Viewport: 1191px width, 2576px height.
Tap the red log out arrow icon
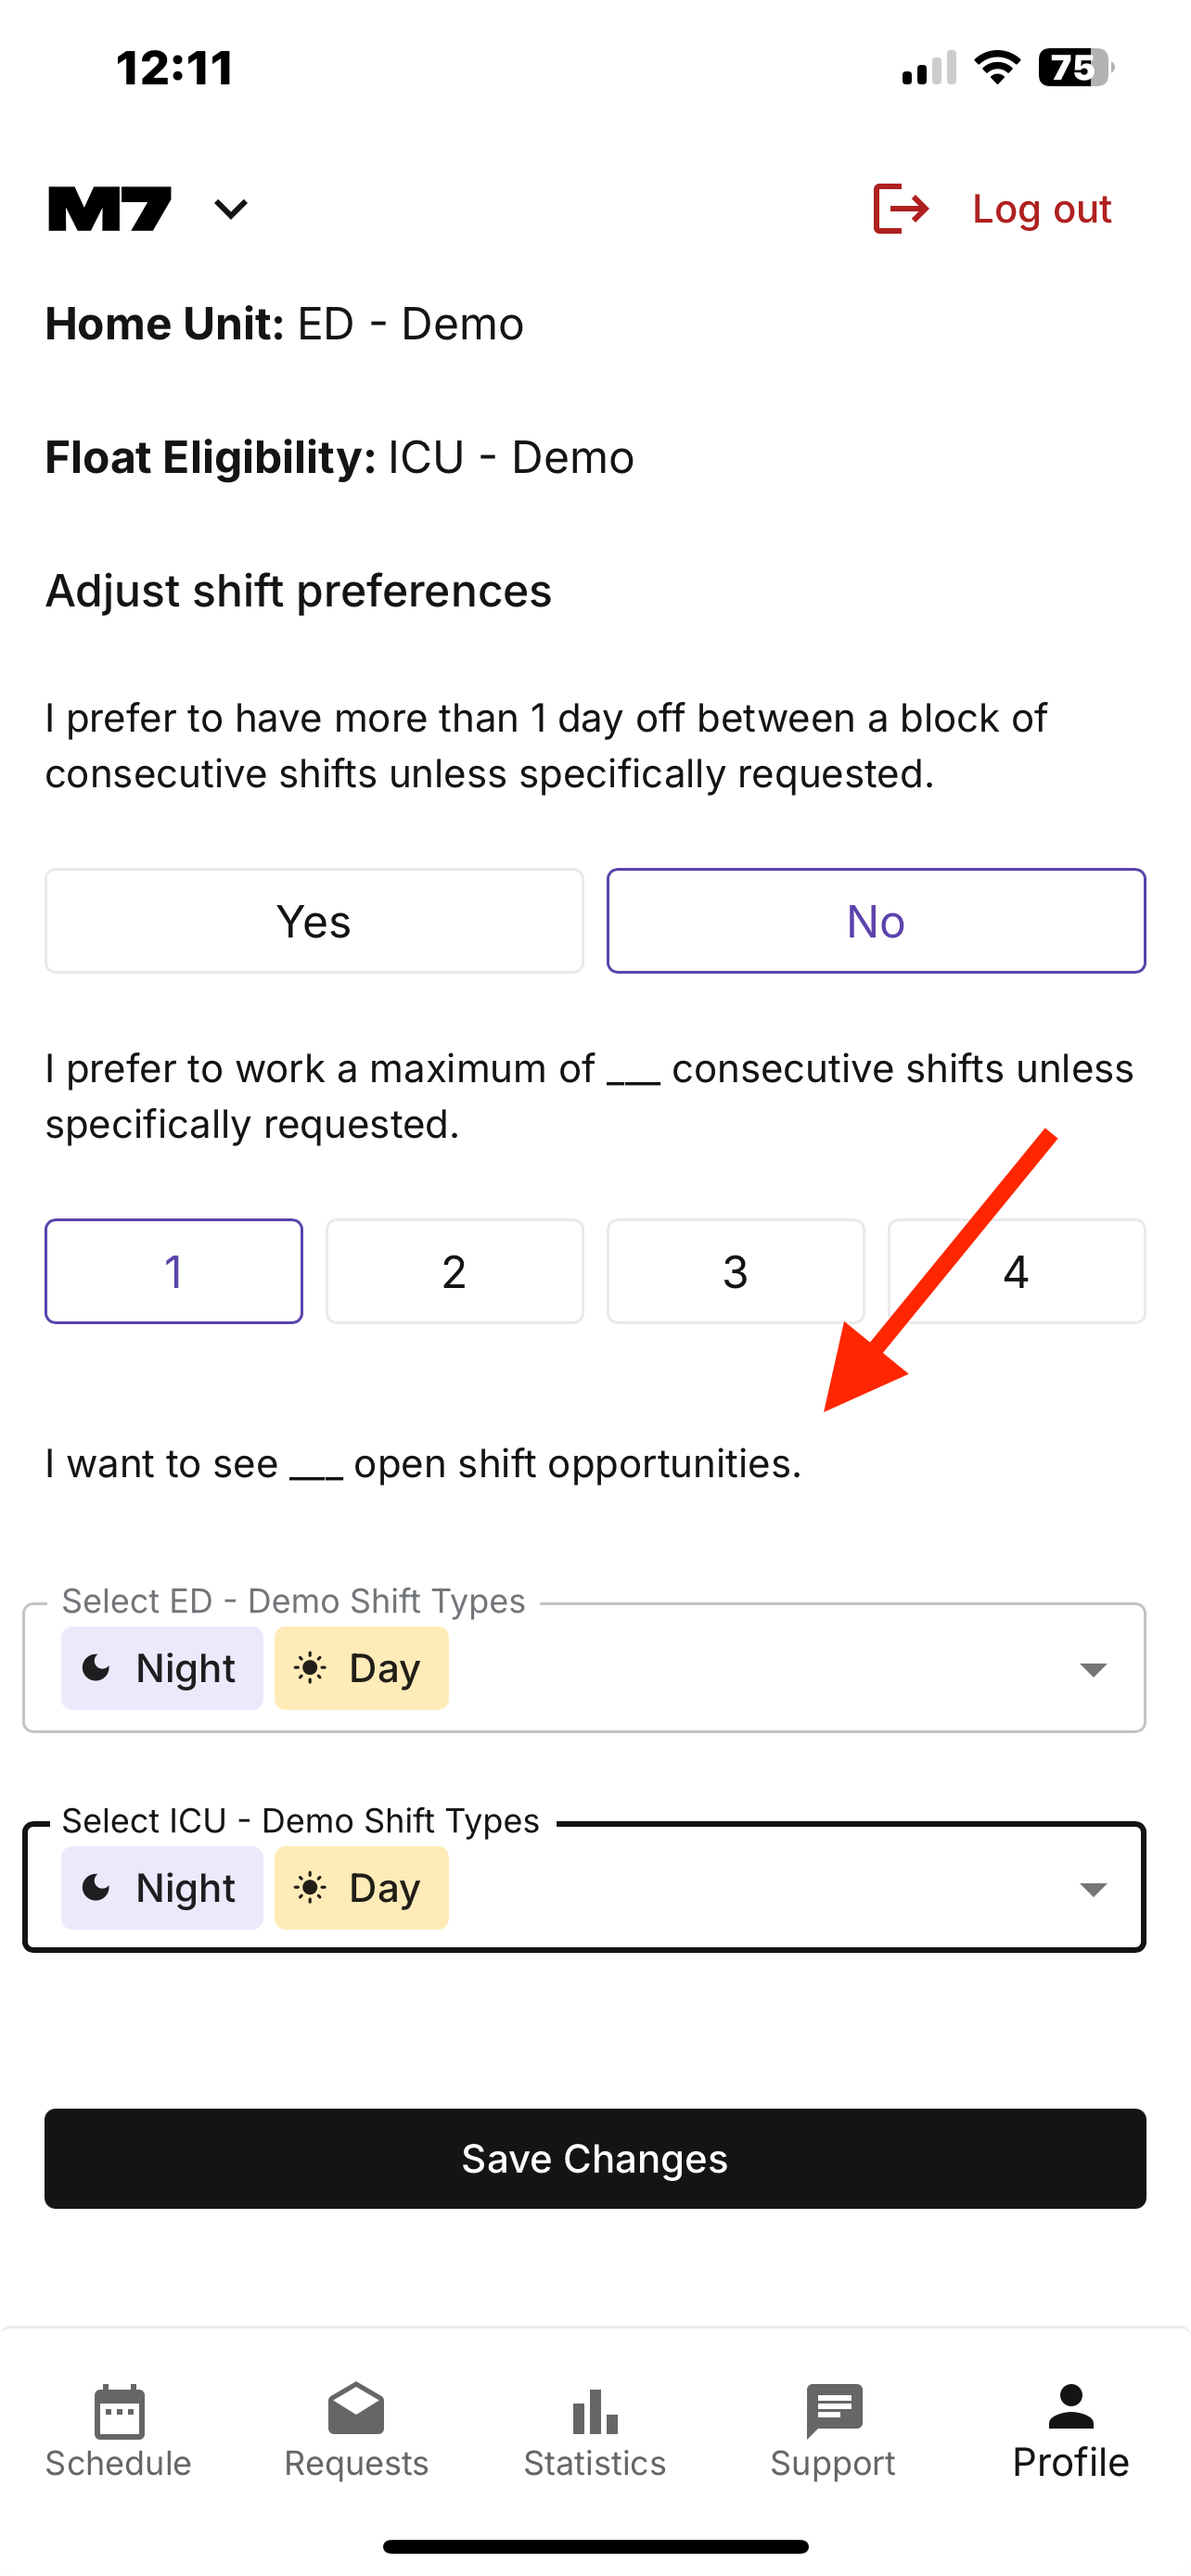coord(901,209)
